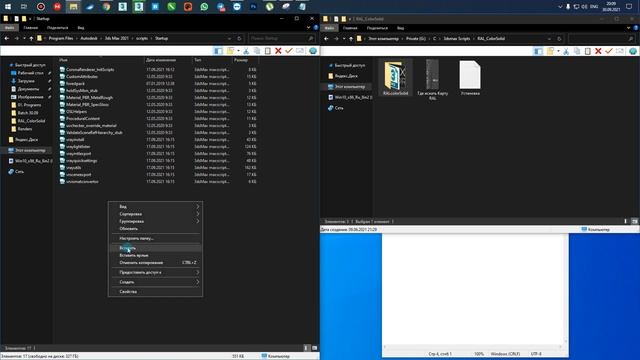Switch Startup window to details view
The image size is (640, 360).
[306, 348]
